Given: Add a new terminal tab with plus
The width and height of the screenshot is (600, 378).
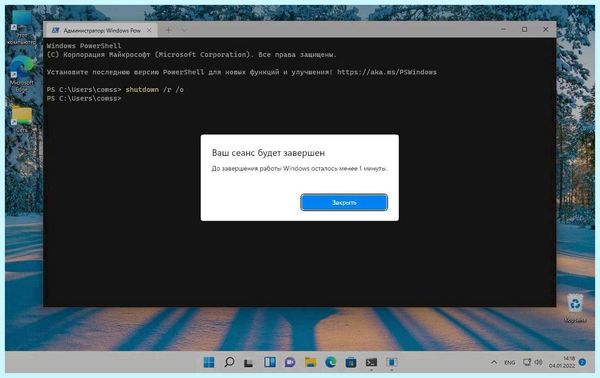Looking at the screenshot, I should tap(168, 30).
